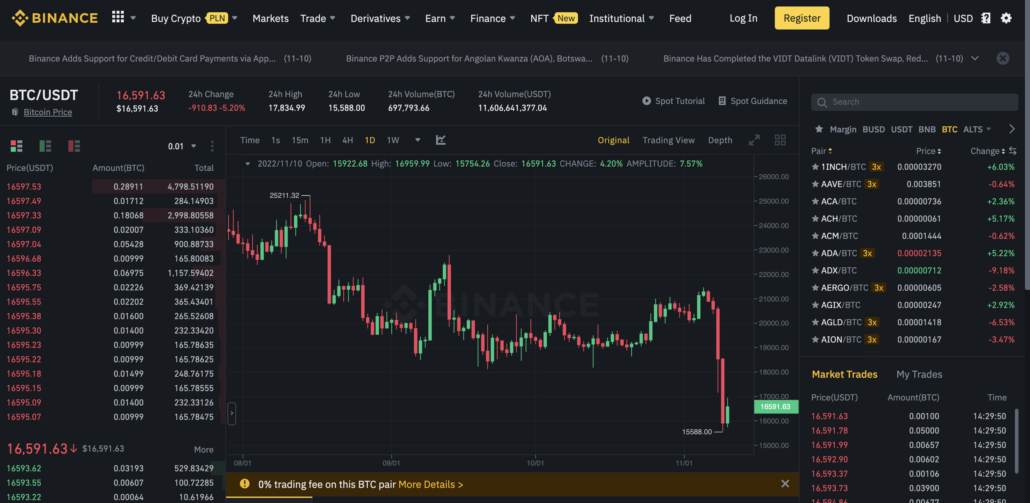Screen dimensions: 1030x503
Task: Show more market tabs arrow
Action: 1012,129
